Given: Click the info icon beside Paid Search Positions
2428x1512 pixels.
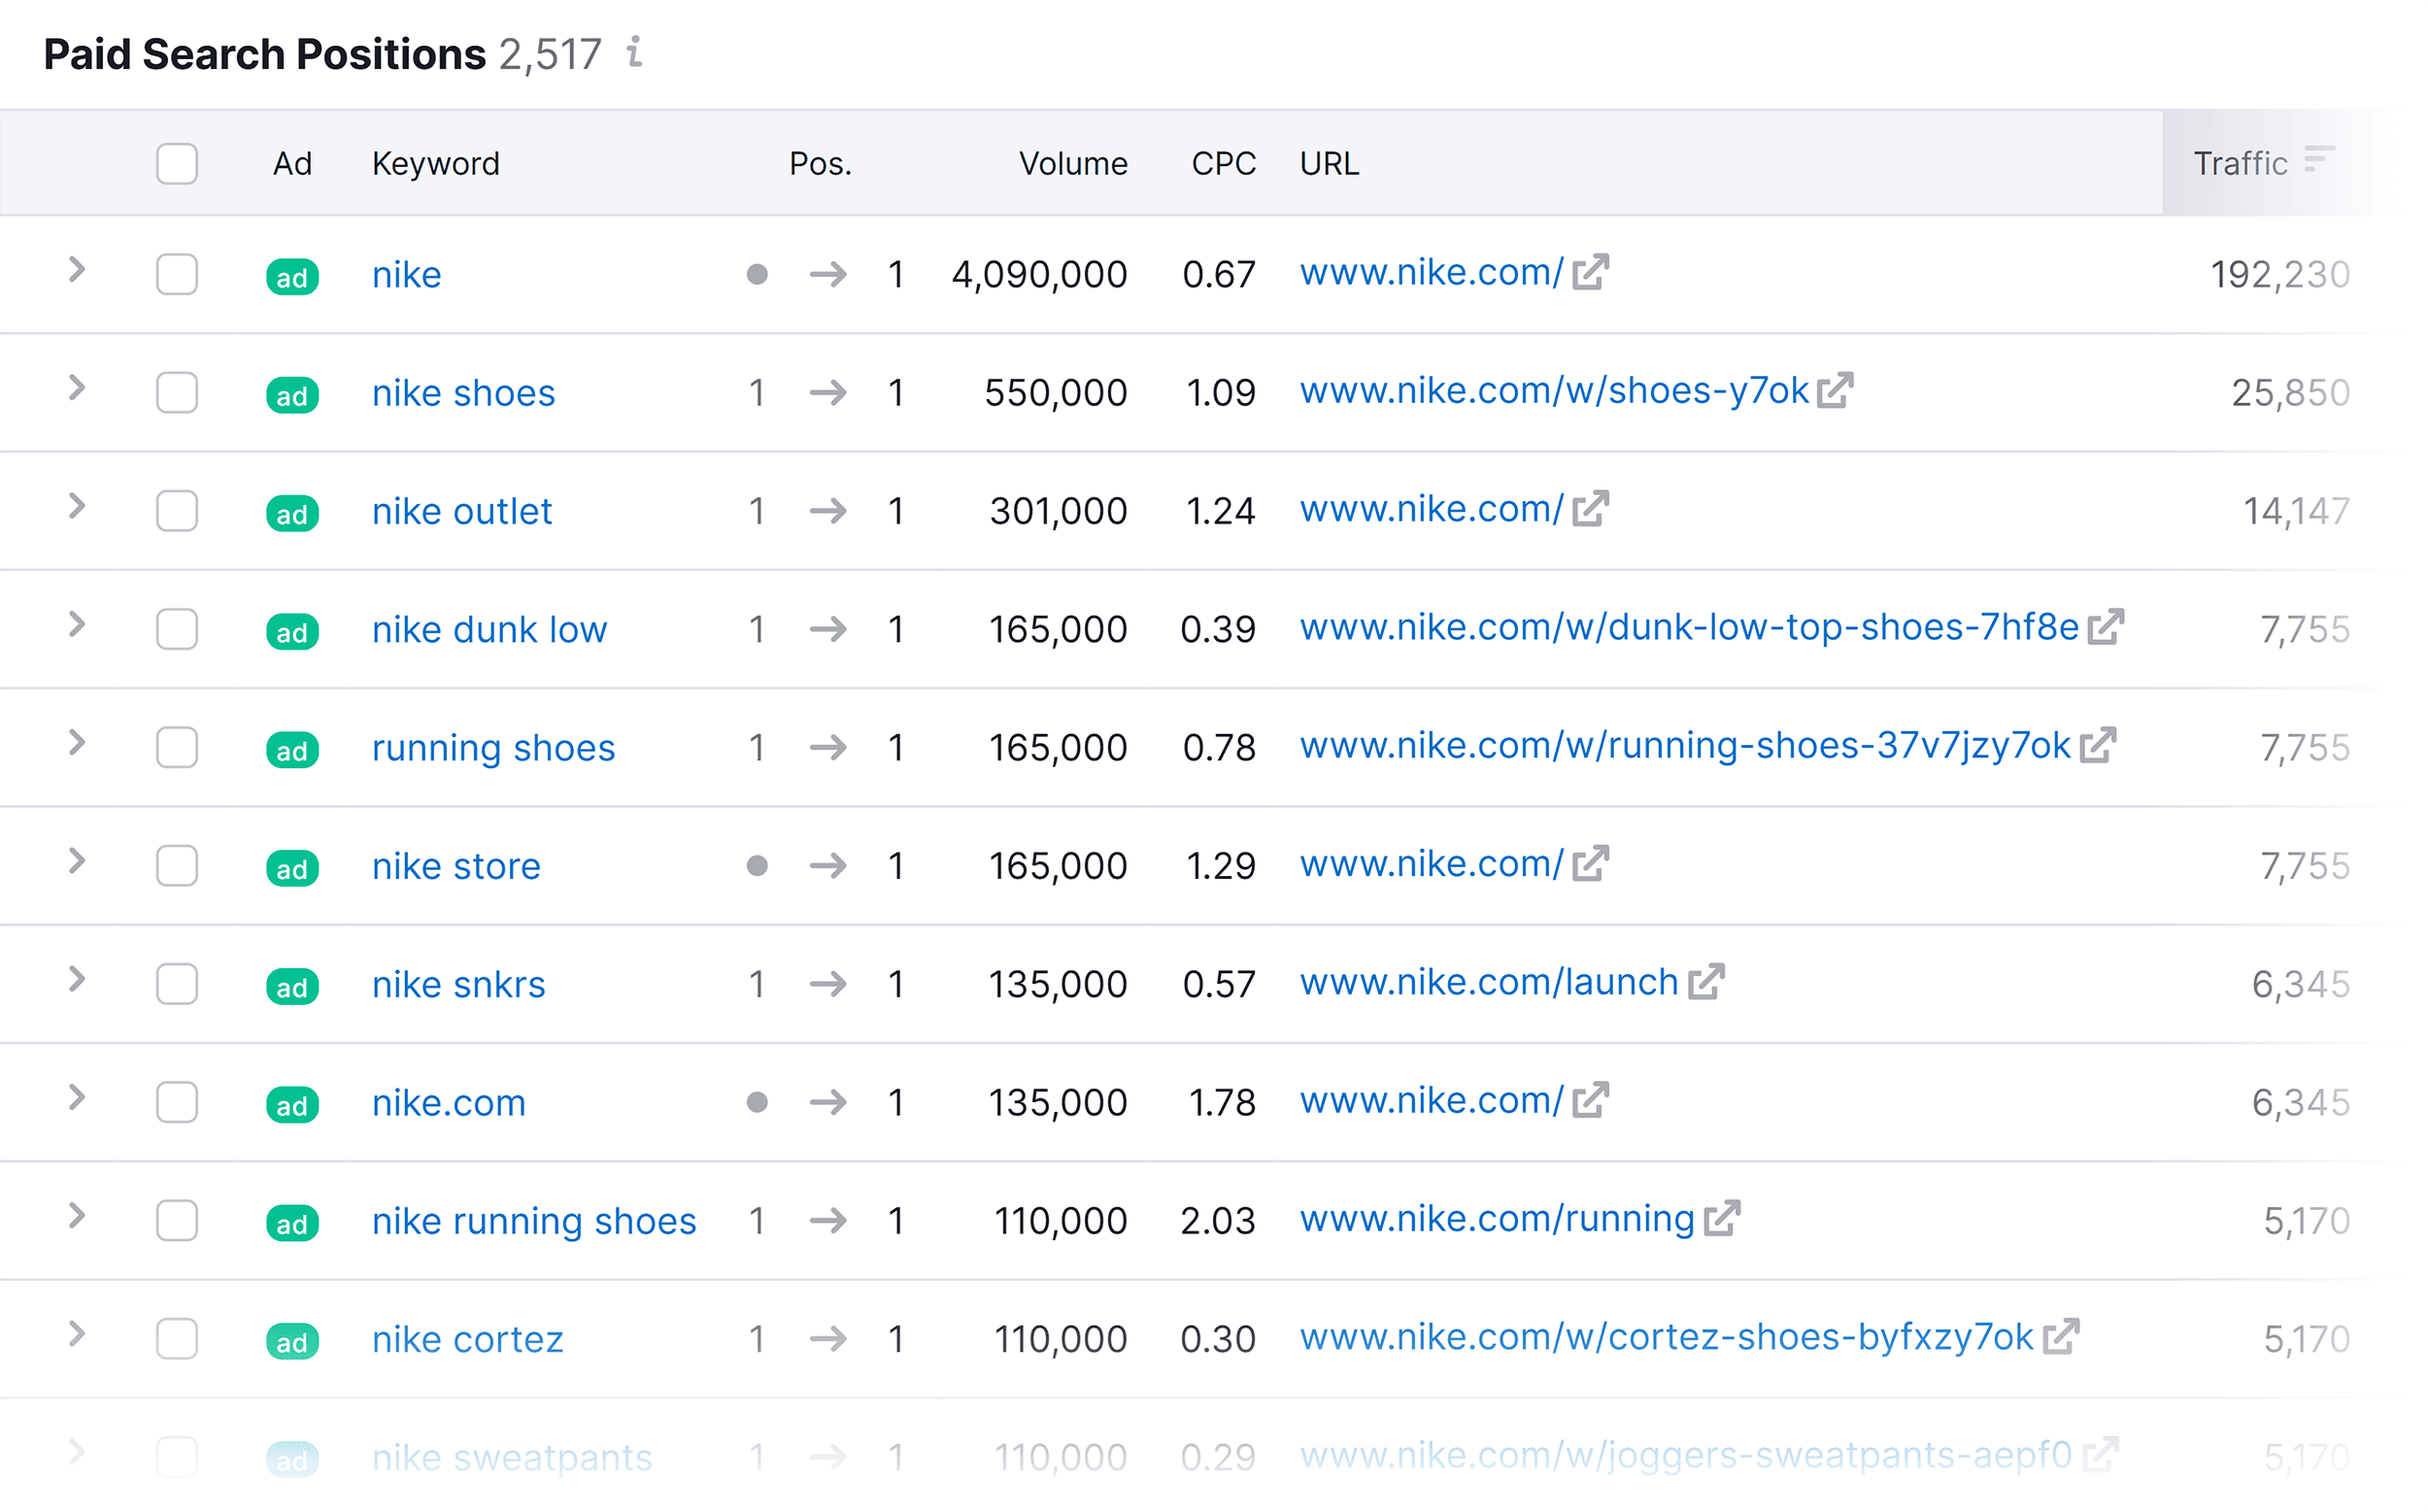Looking at the screenshot, I should click(x=634, y=55).
